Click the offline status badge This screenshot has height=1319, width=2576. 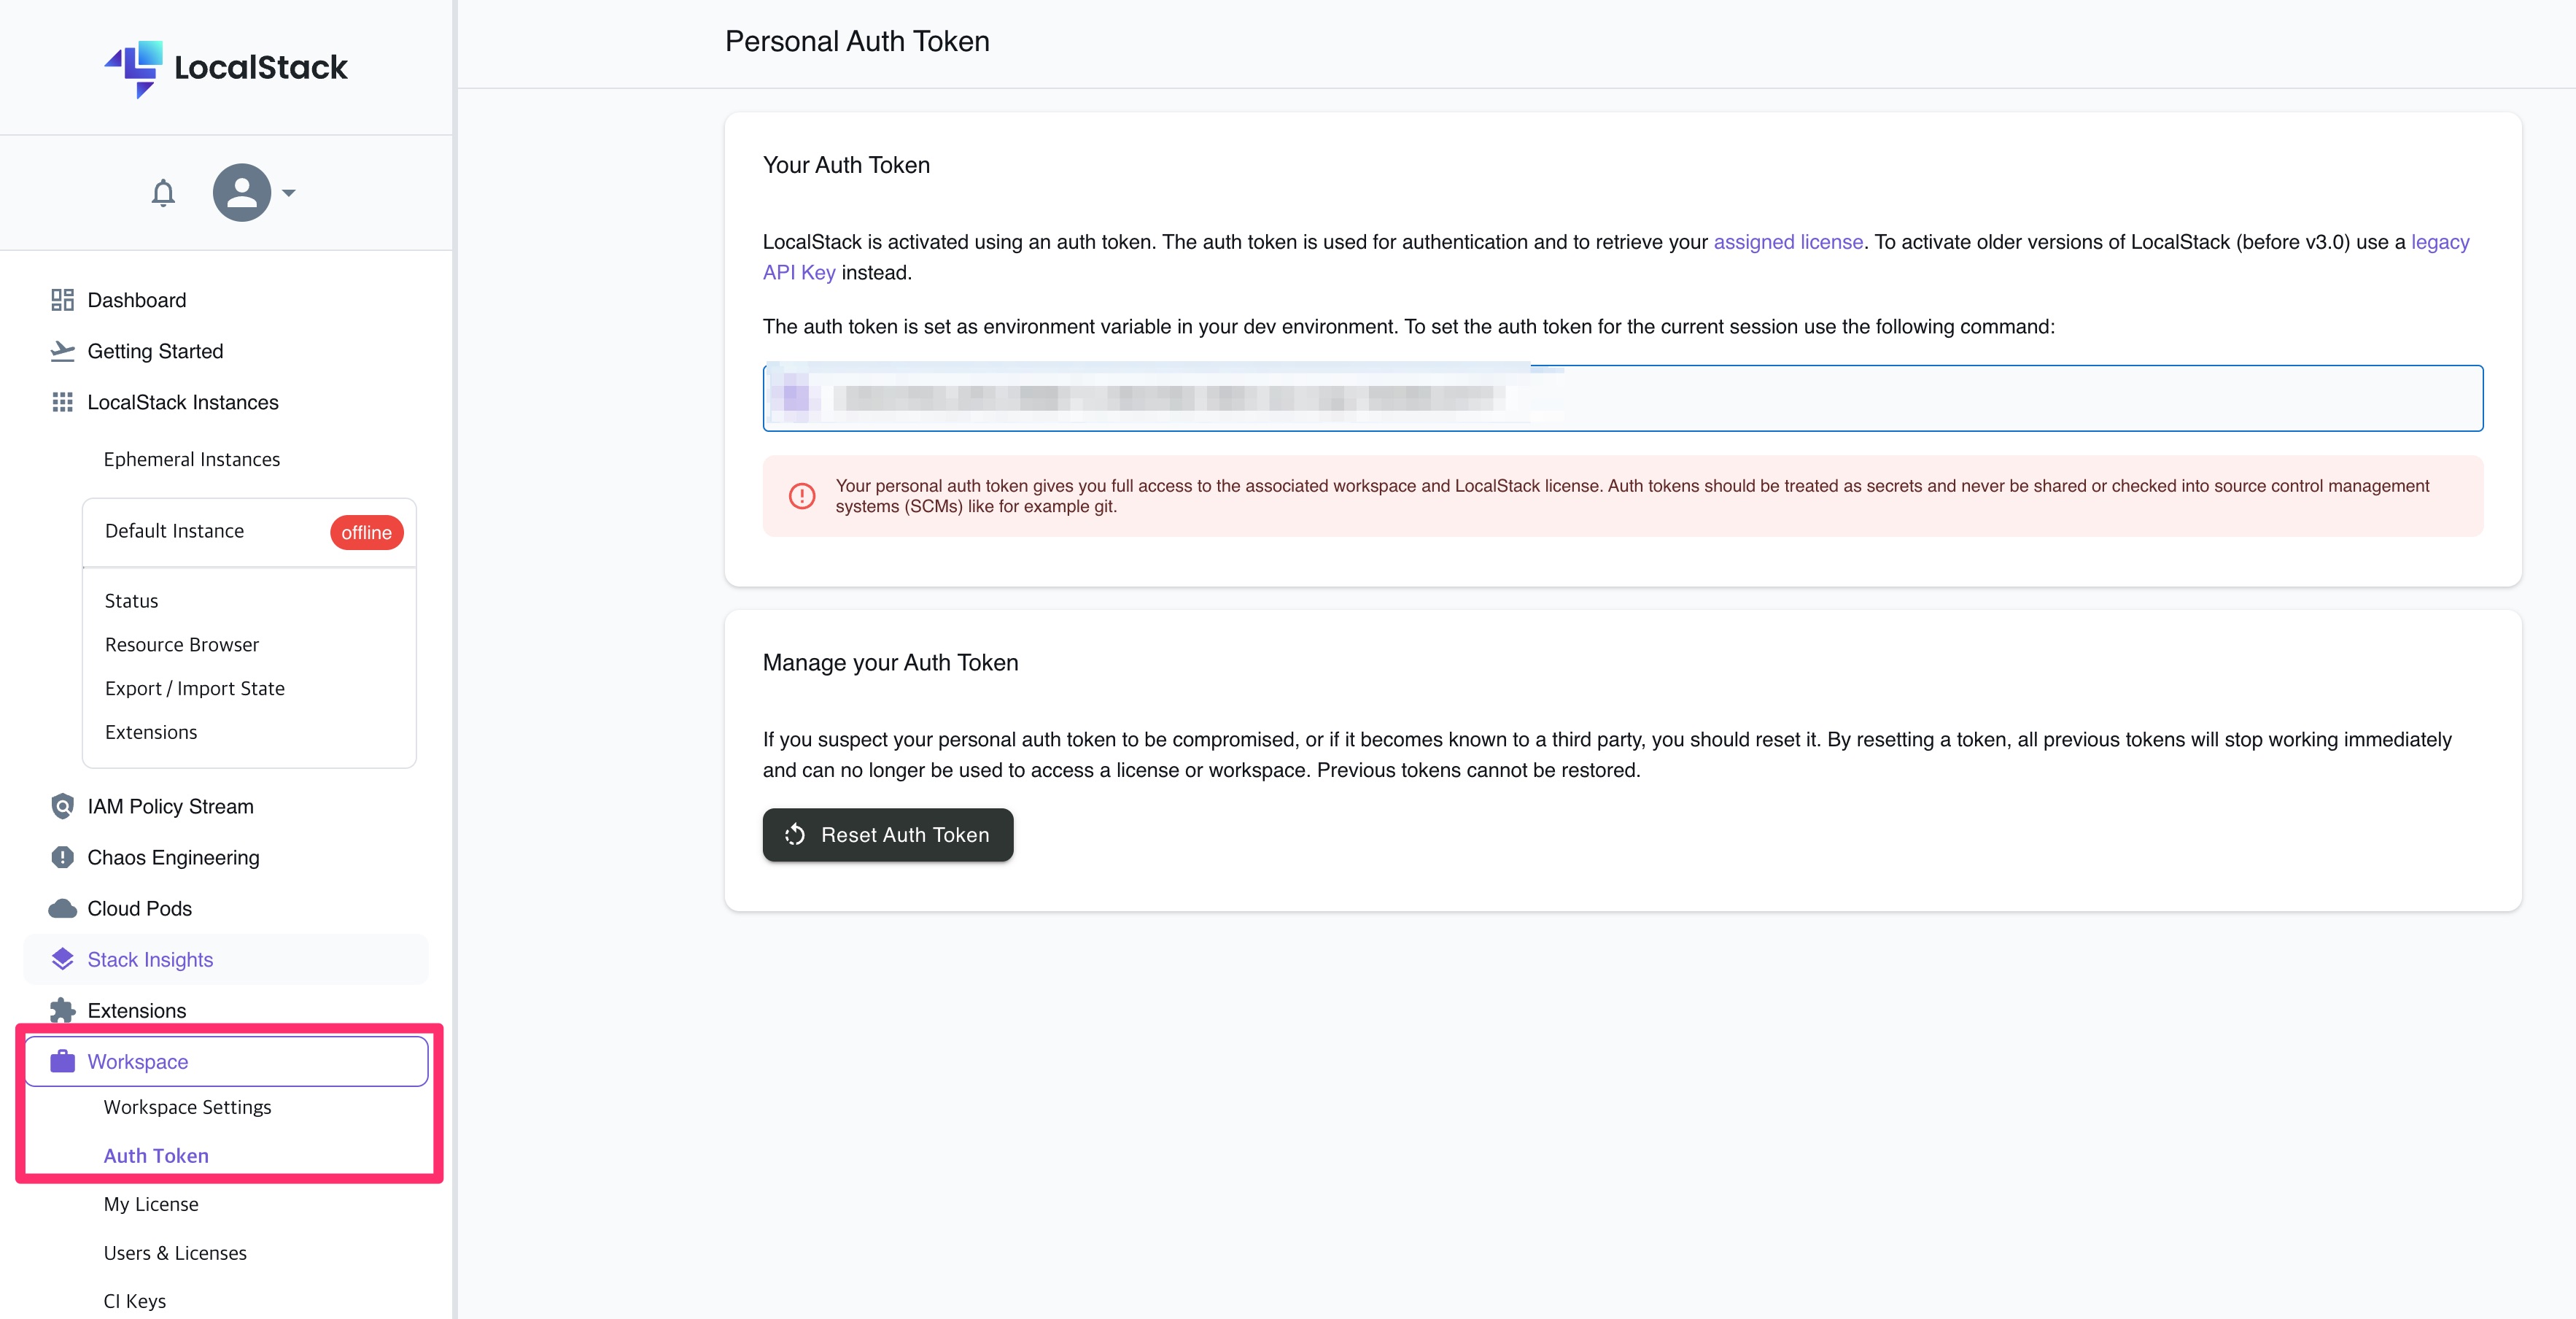[x=366, y=532]
